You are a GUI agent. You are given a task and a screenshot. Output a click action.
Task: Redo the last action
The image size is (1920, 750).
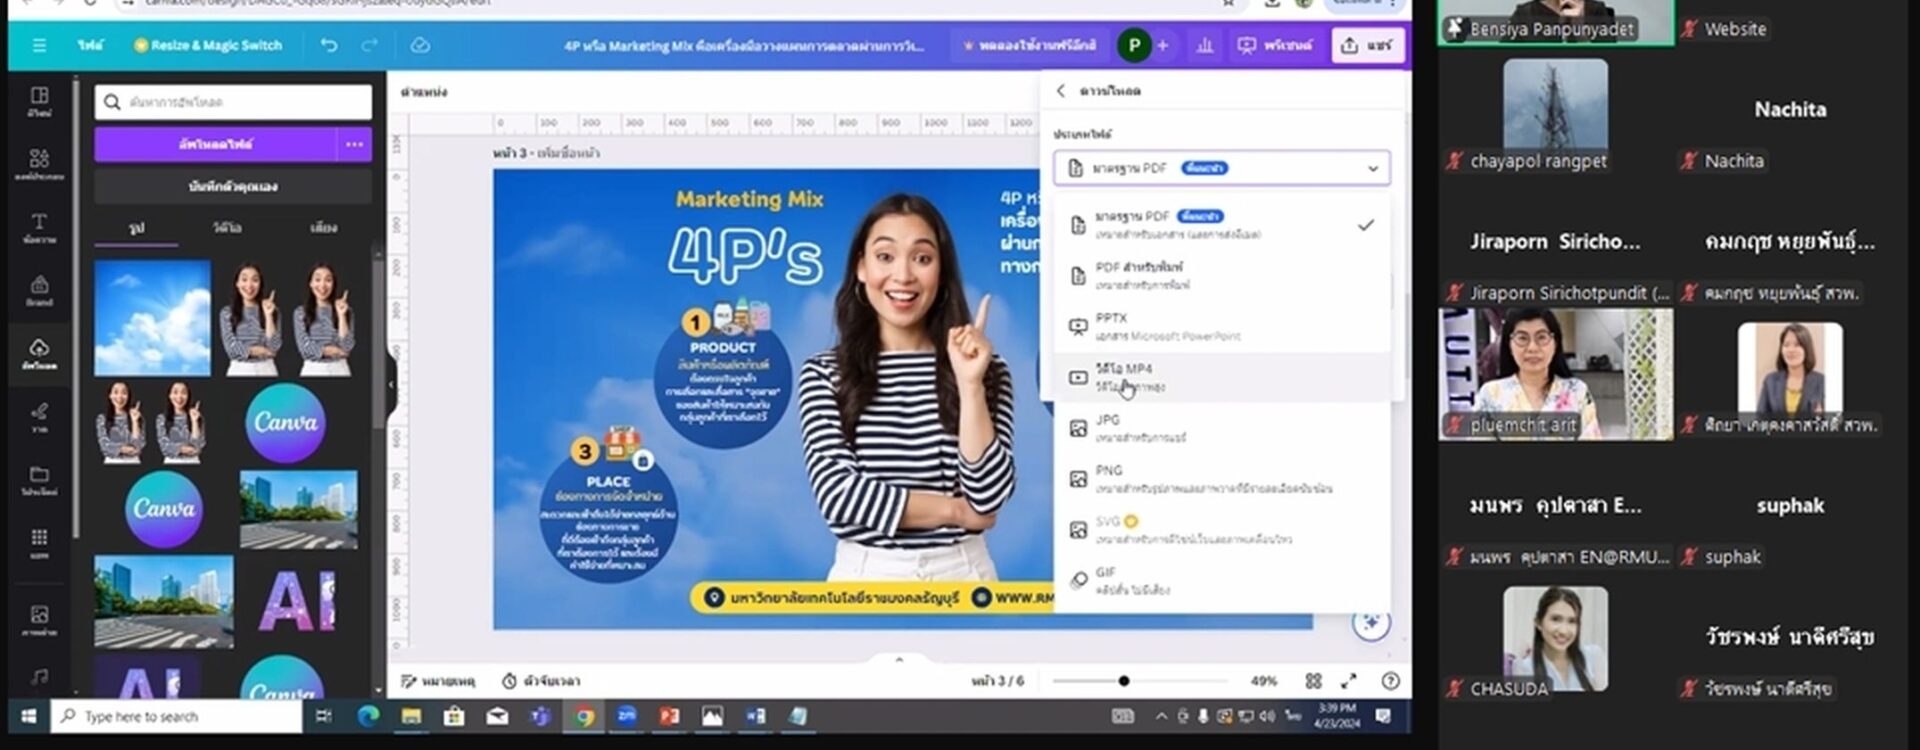[369, 45]
